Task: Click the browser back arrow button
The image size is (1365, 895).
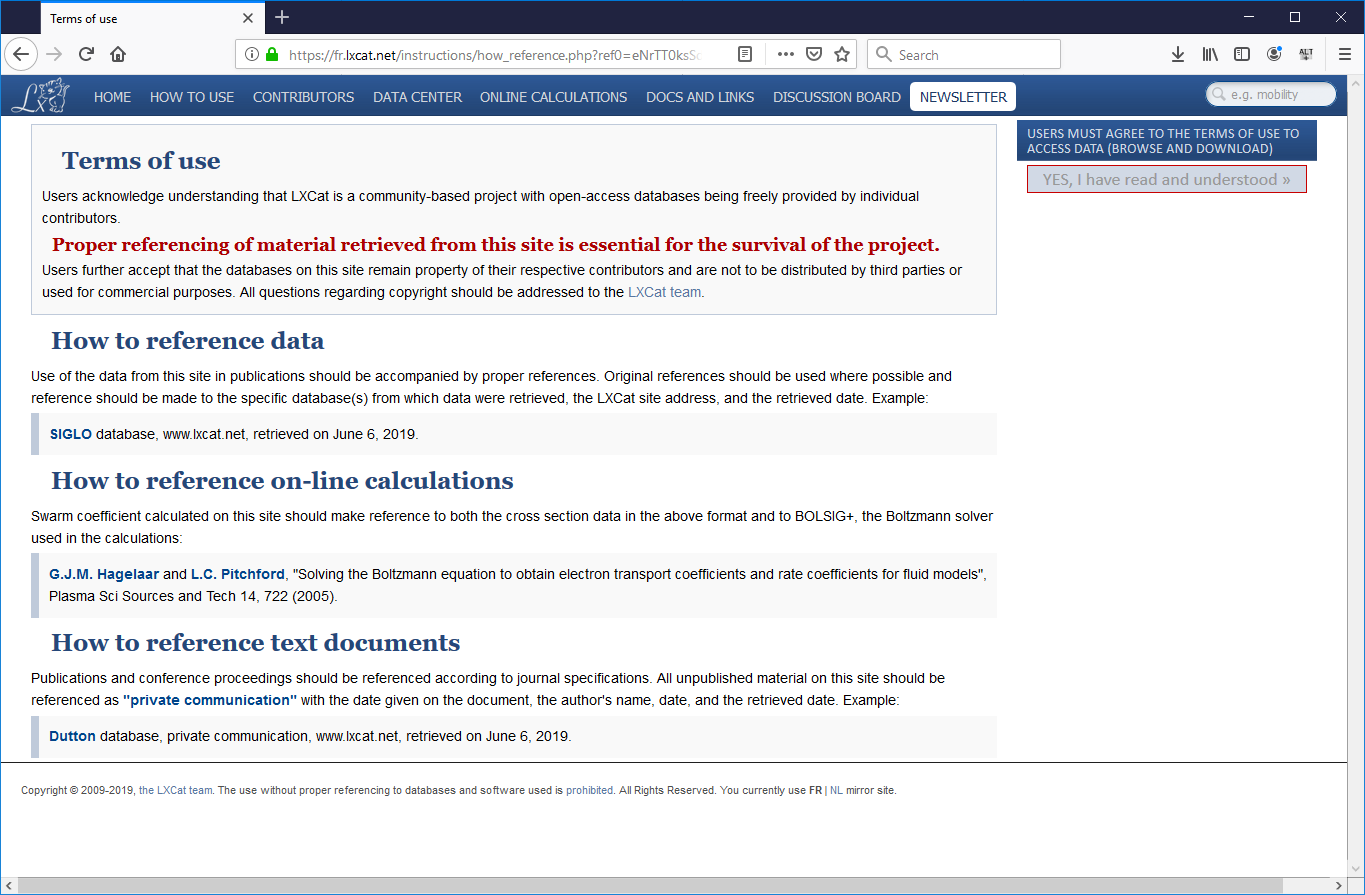Action: click(21, 54)
